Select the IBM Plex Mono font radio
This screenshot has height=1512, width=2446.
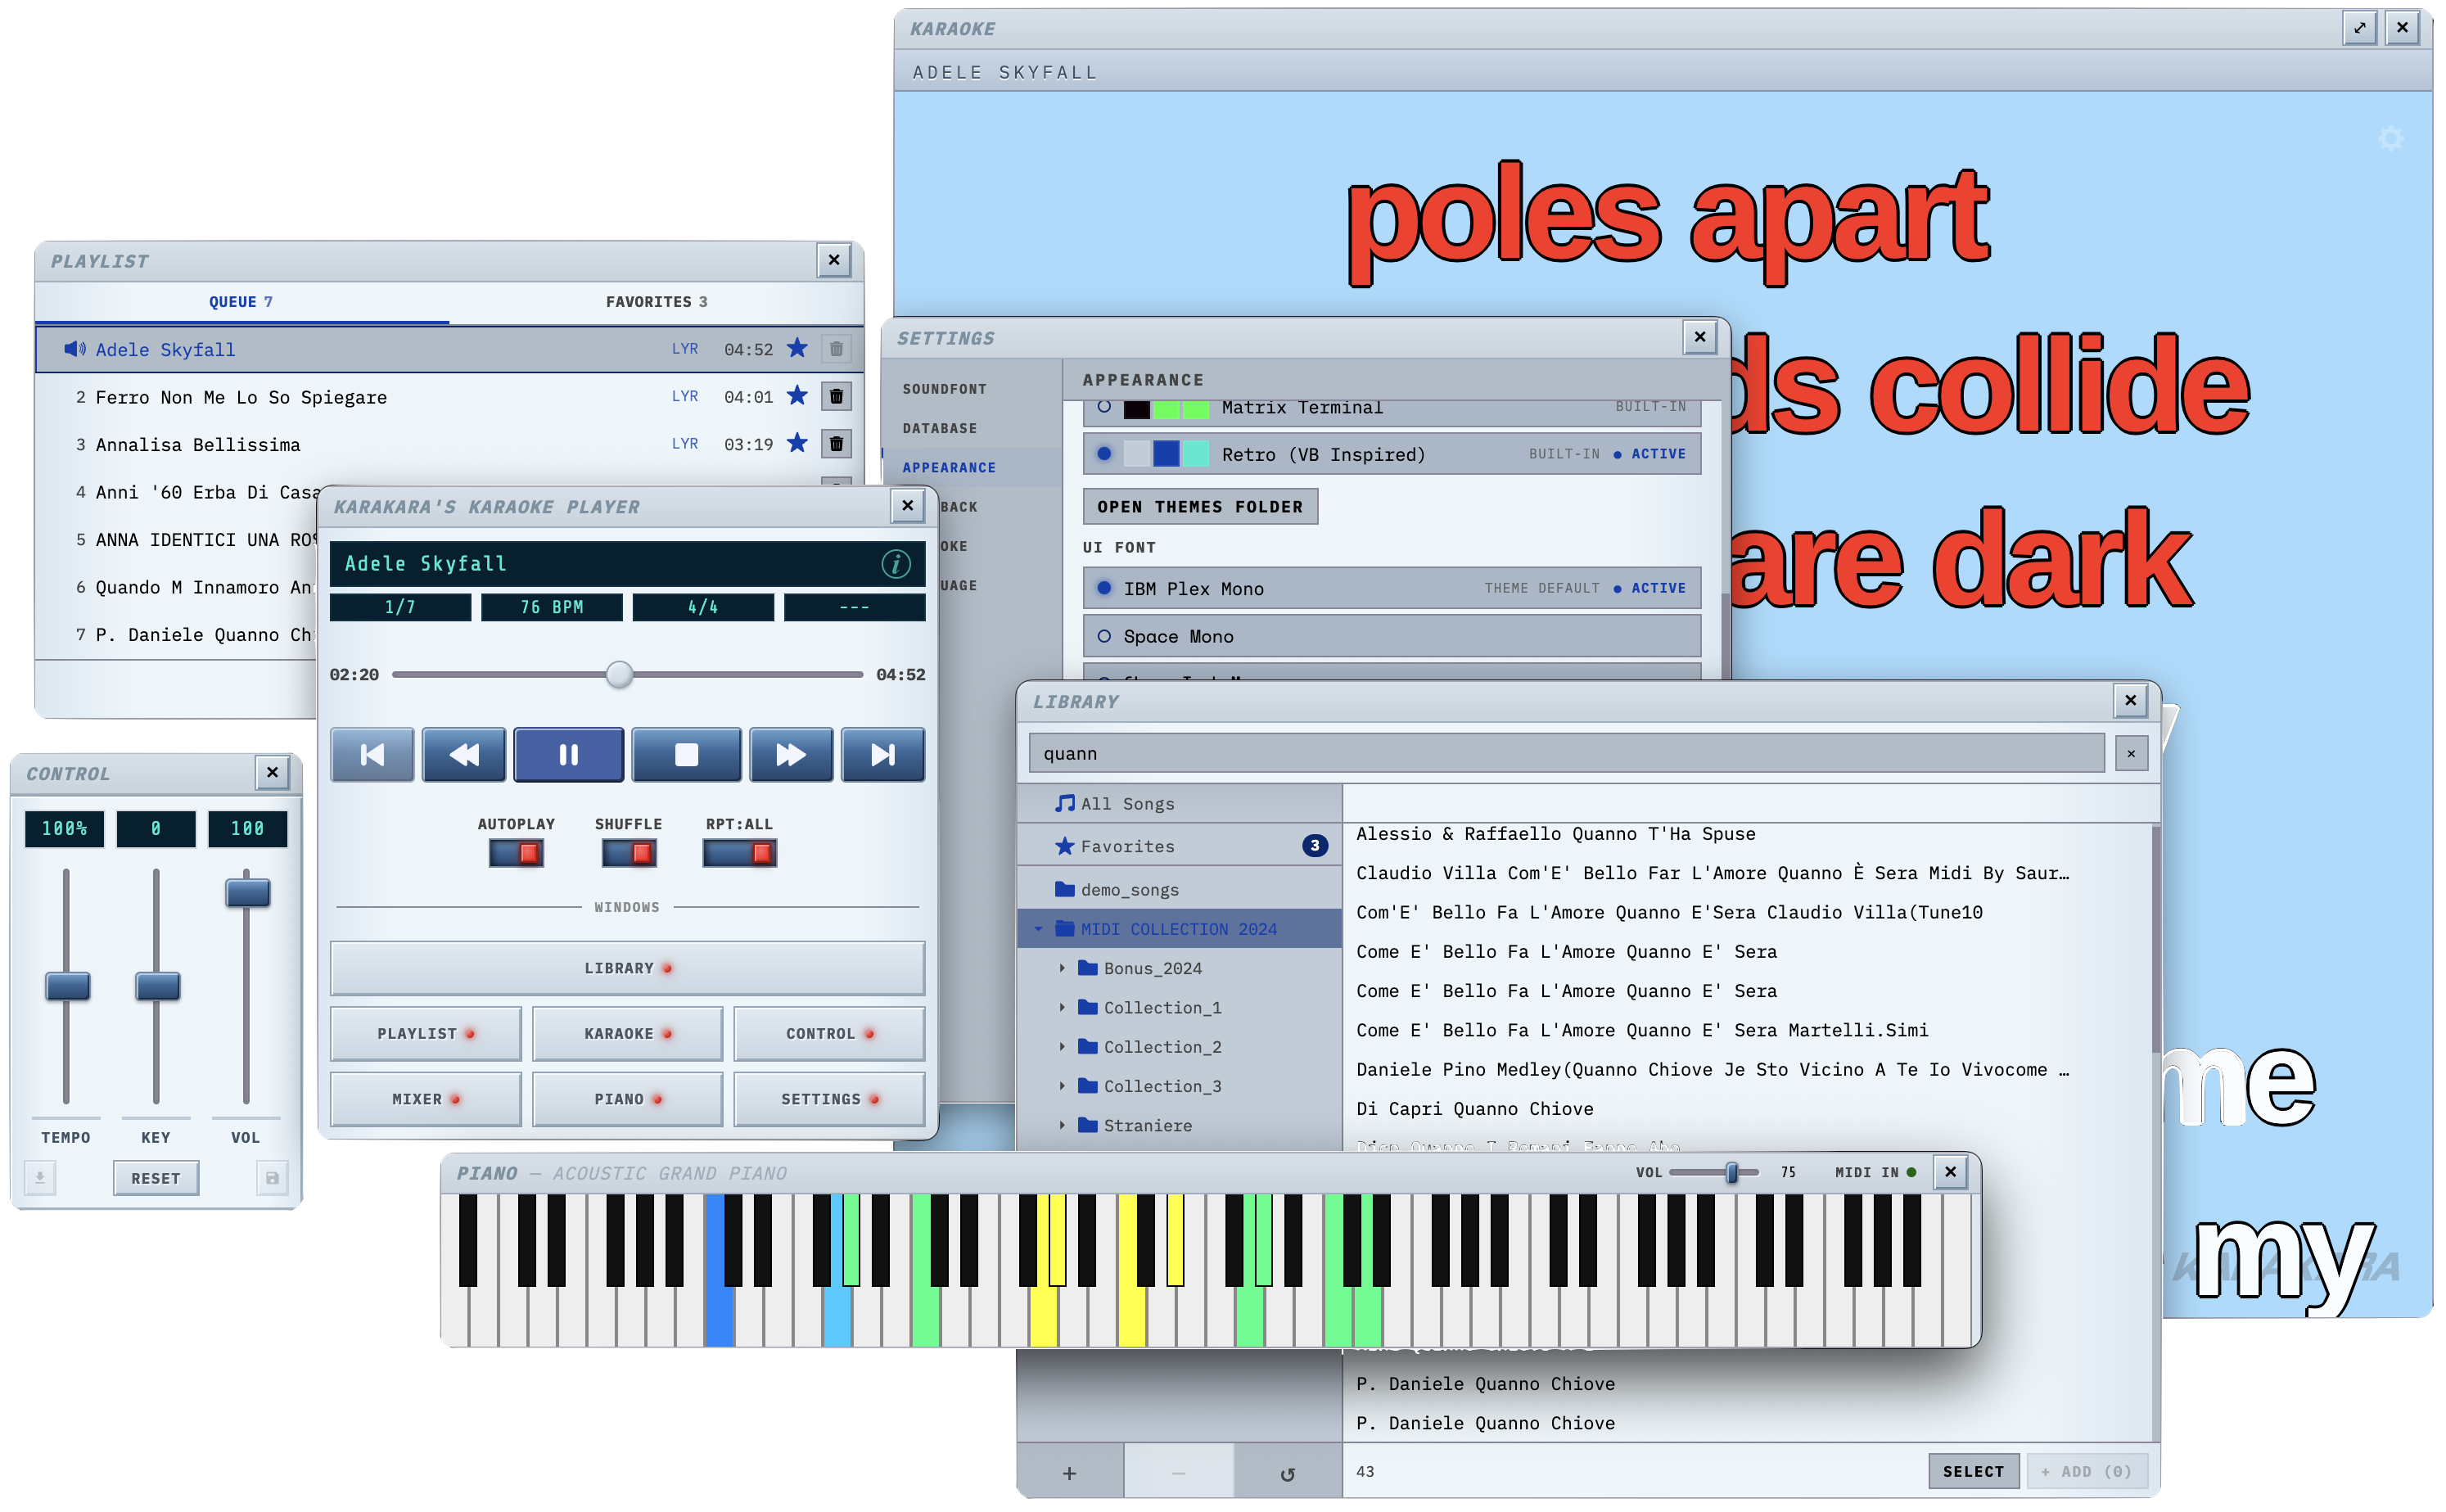coord(1104,588)
